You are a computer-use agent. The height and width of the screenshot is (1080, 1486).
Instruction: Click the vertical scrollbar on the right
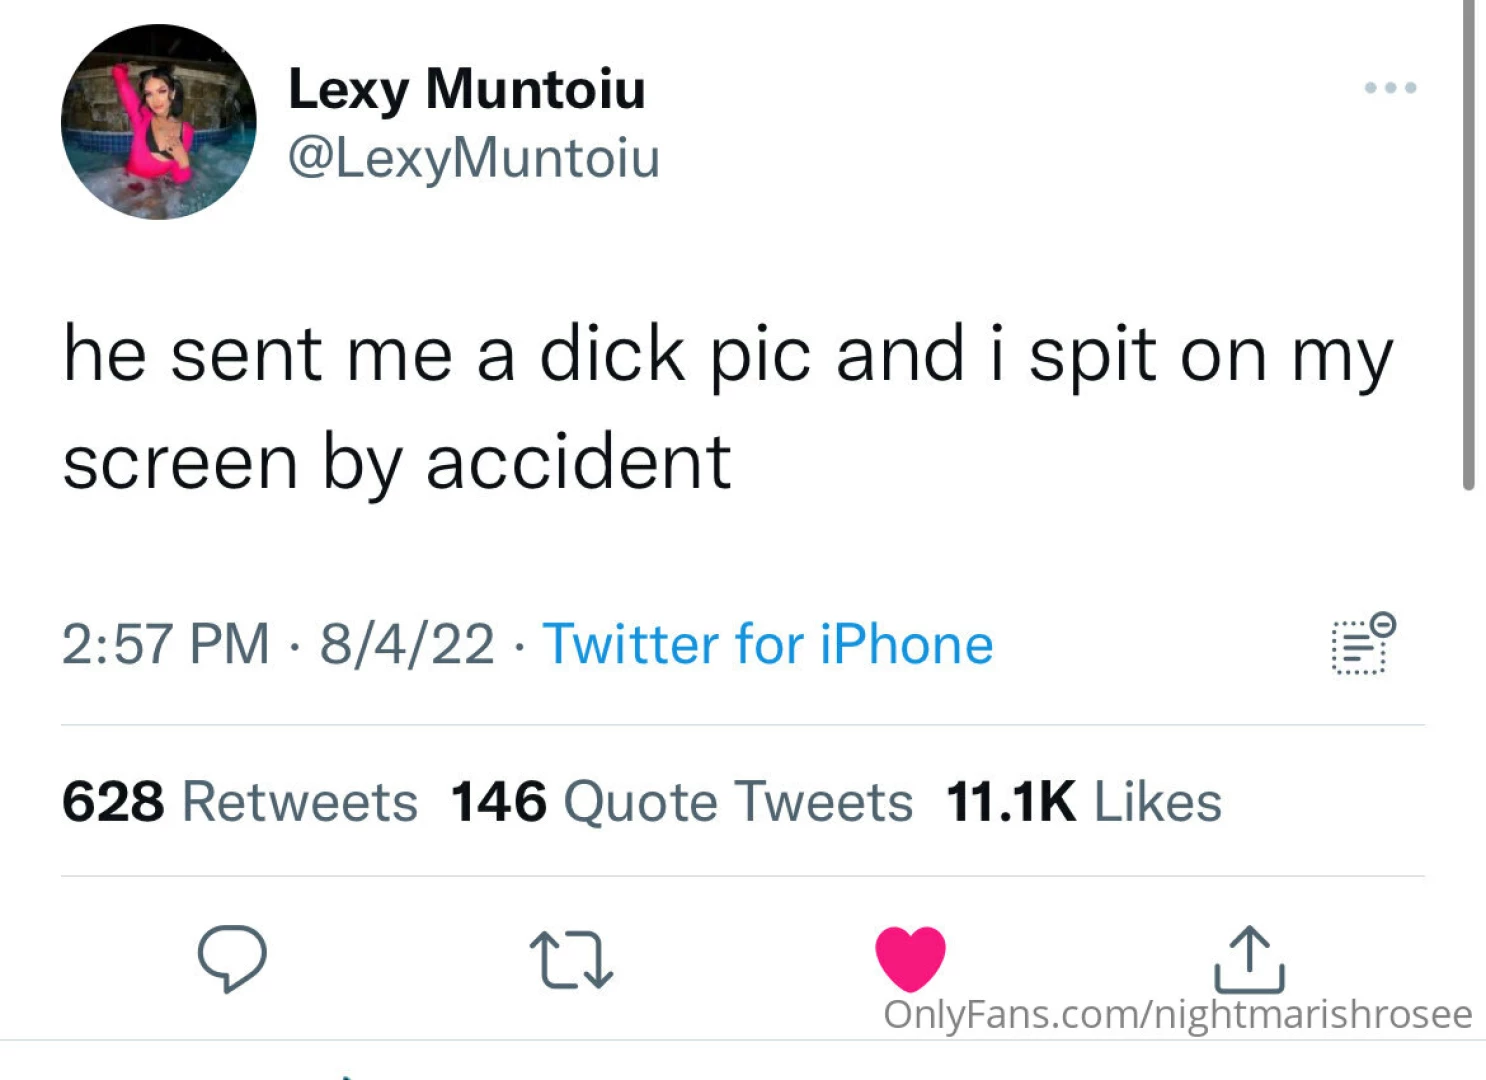[x=1468, y=245]
